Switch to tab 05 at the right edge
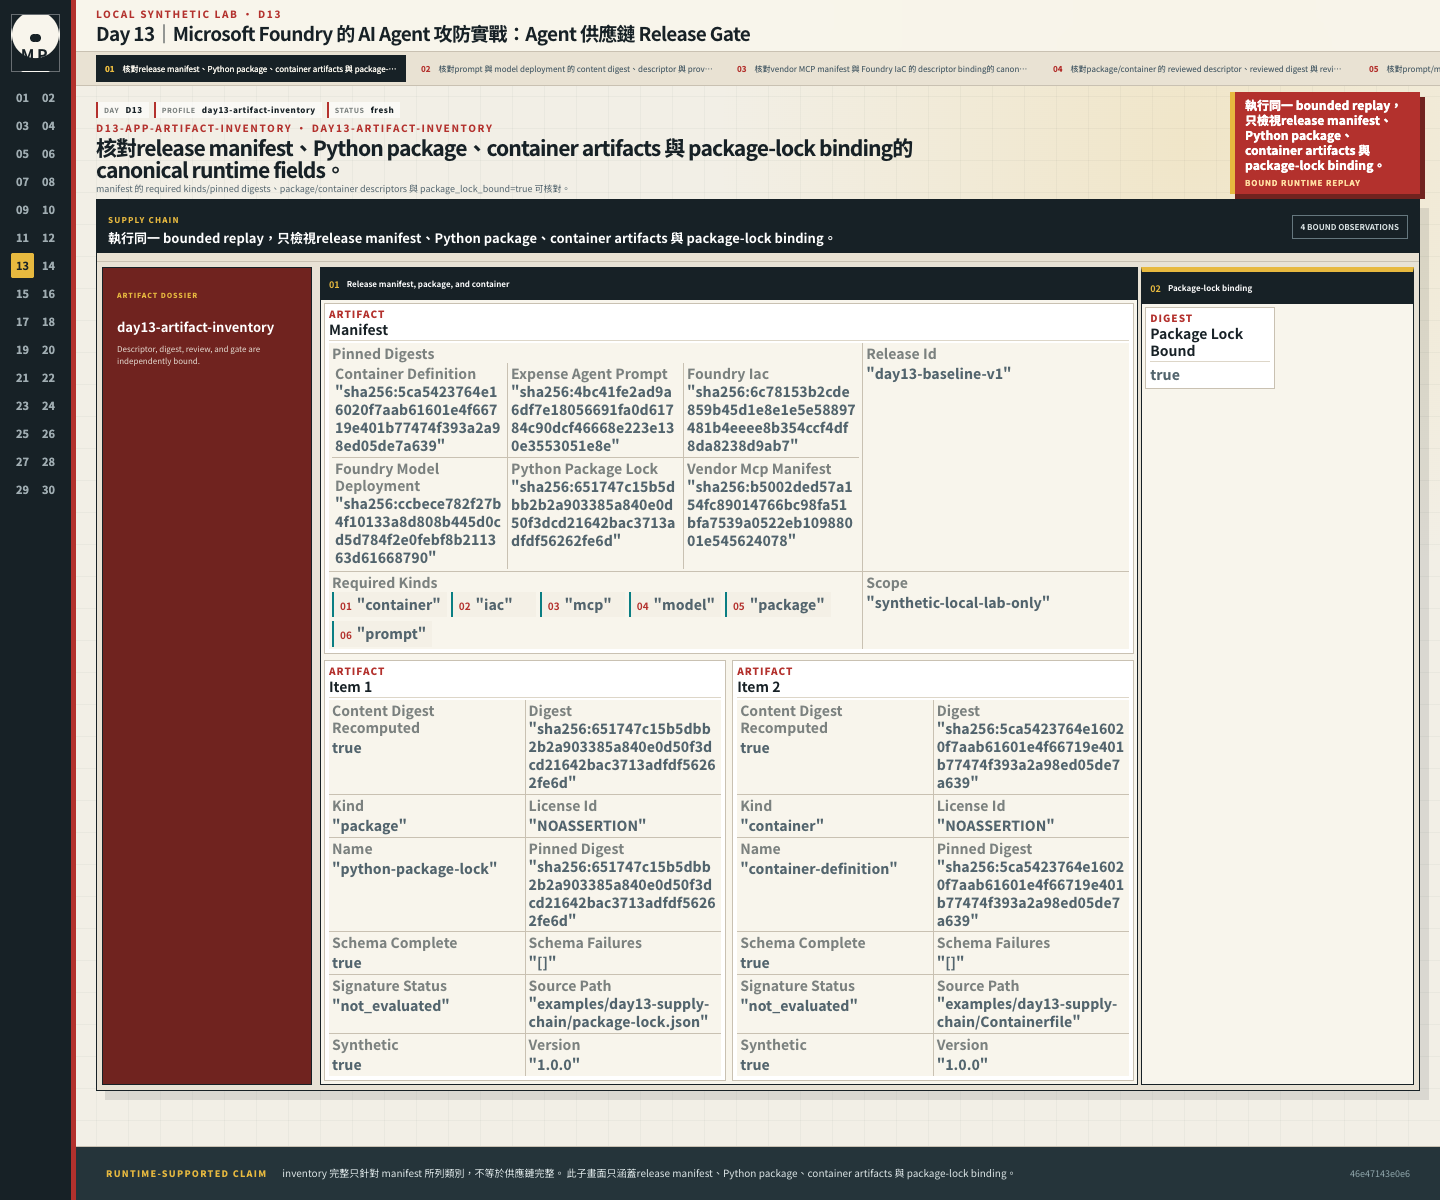Viewport: 1440px width, 1200px height. [1400, 69]
